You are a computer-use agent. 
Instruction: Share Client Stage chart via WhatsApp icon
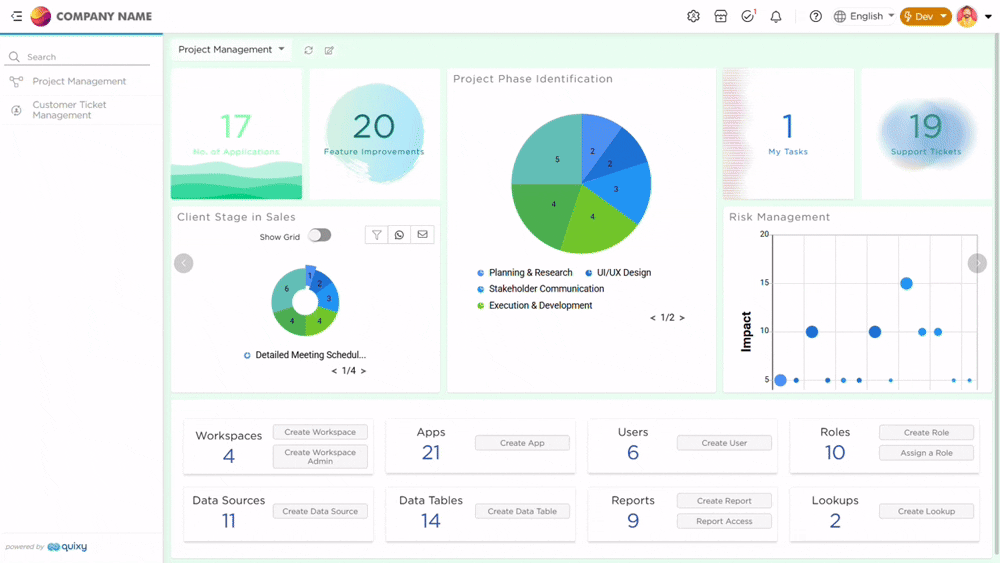(399, 235)
